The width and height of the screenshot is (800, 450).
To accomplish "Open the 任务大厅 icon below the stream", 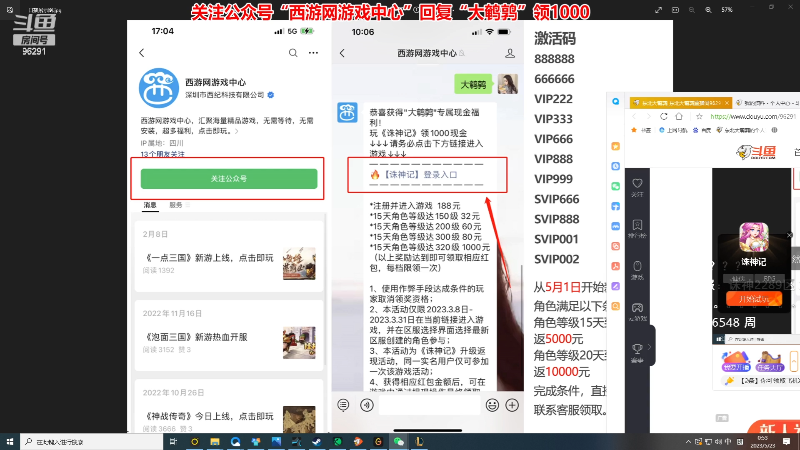I will [770, 362].
